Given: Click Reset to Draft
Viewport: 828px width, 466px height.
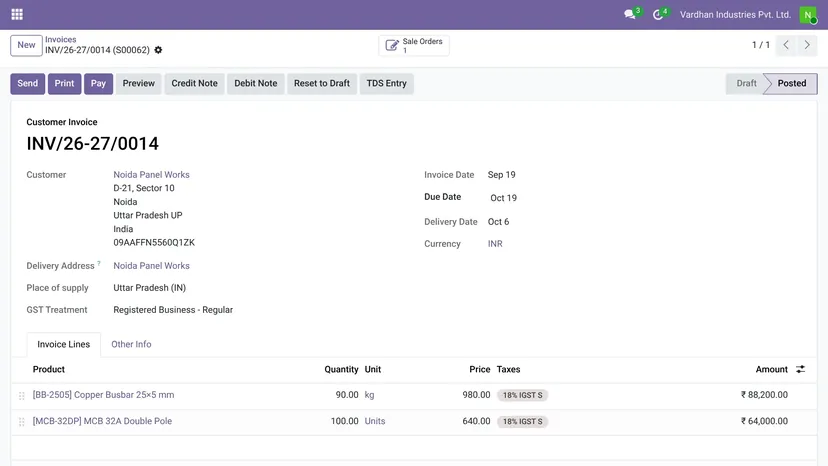Looking at the screenshot, I should coord(322,83).
